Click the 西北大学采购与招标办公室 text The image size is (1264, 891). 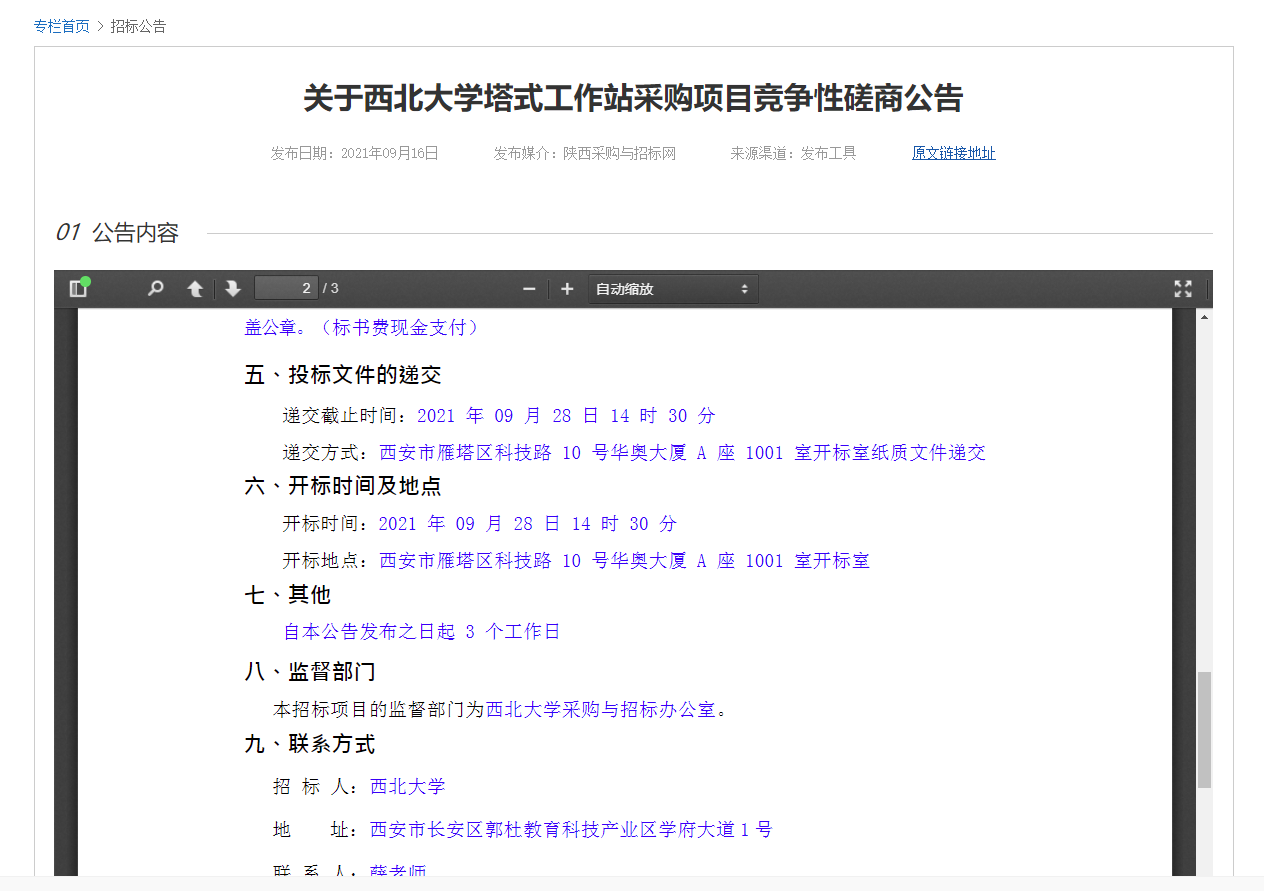coord(600,709)
